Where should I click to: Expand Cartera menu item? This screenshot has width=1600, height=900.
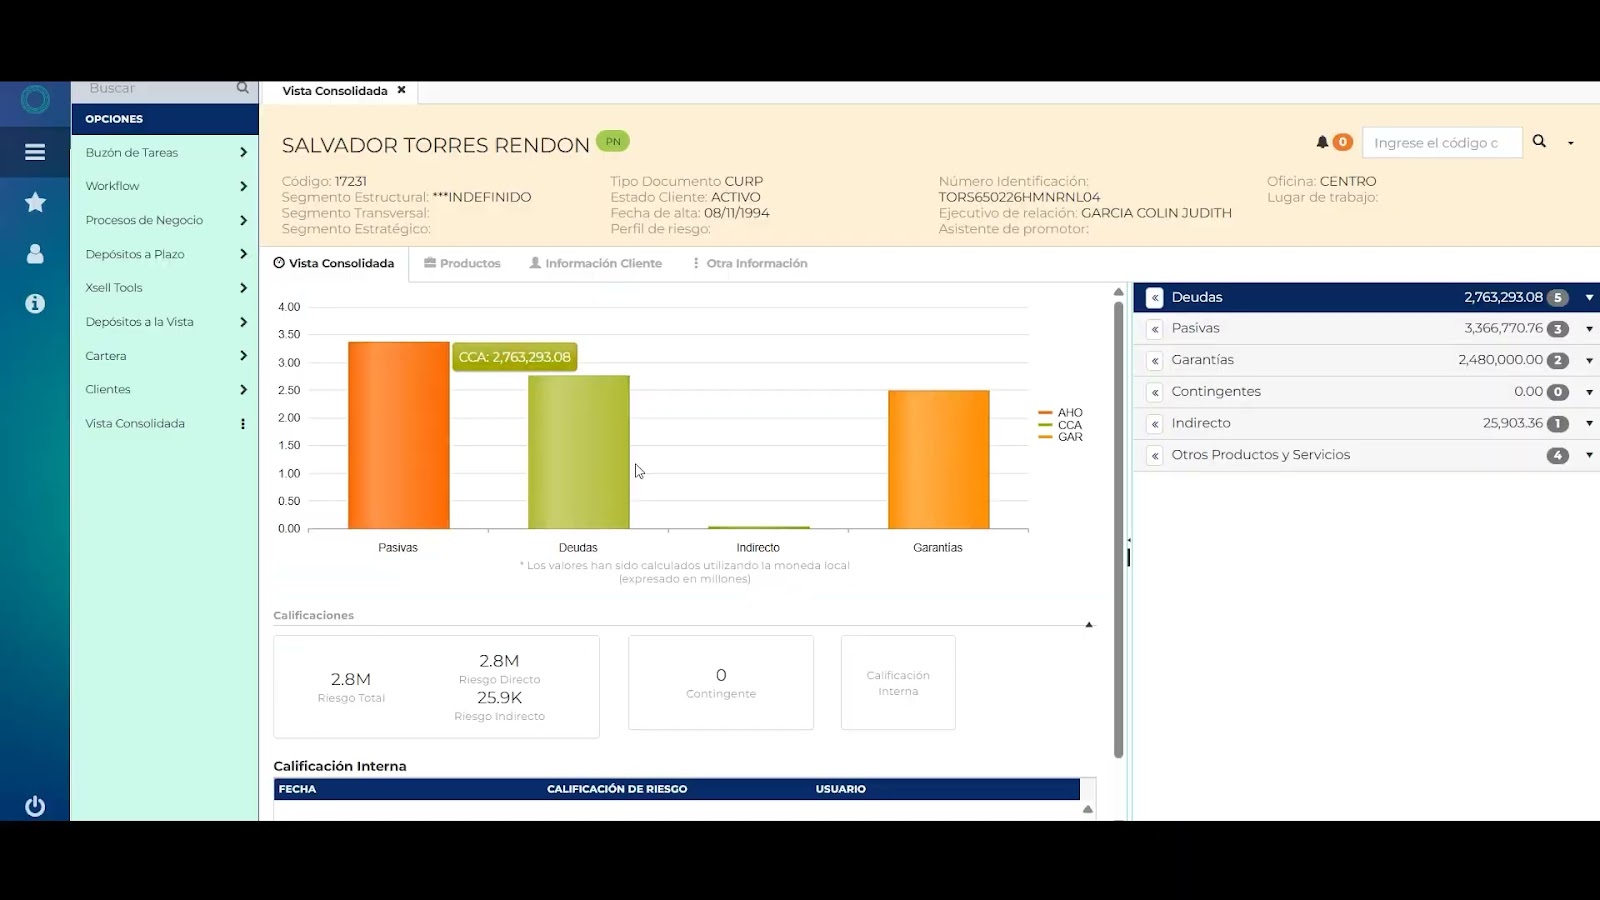(164, 356)
